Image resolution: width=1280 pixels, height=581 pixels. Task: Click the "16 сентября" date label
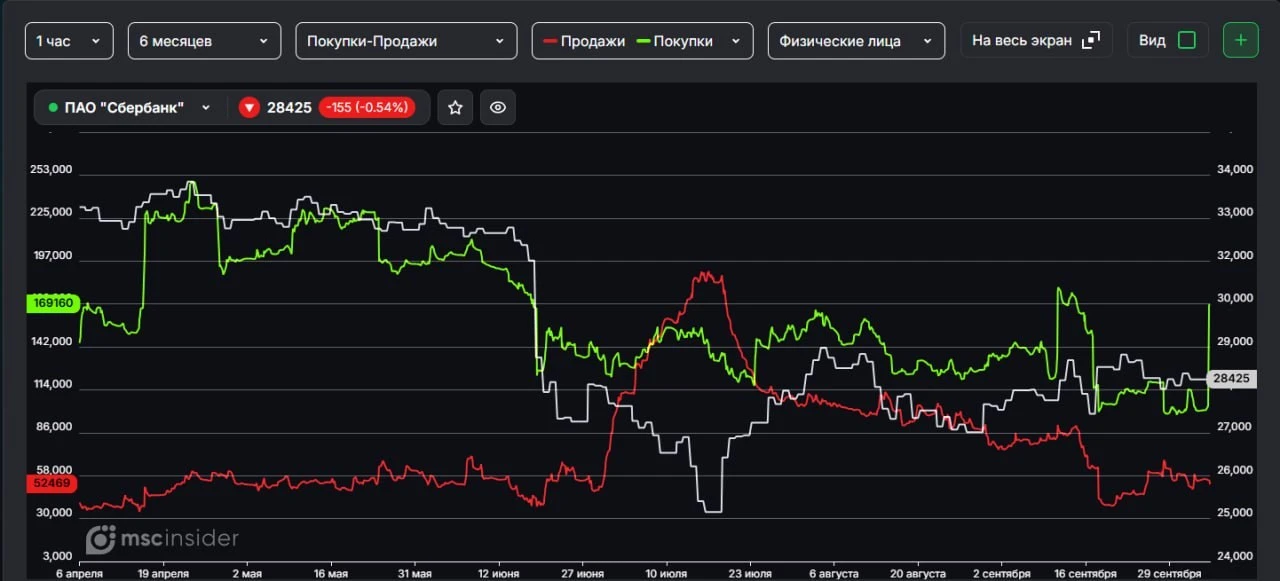coord(1085,574)
